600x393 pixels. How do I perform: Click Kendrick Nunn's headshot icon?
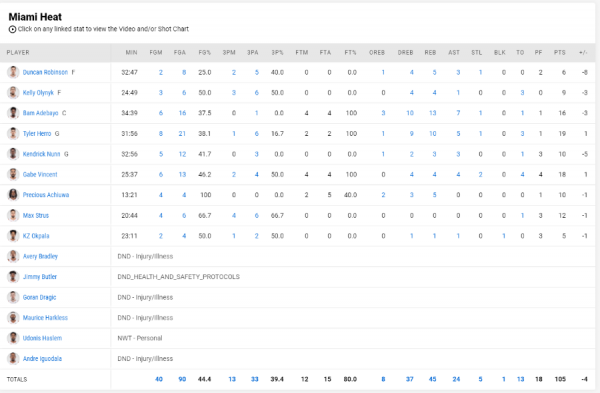(13, 154)
